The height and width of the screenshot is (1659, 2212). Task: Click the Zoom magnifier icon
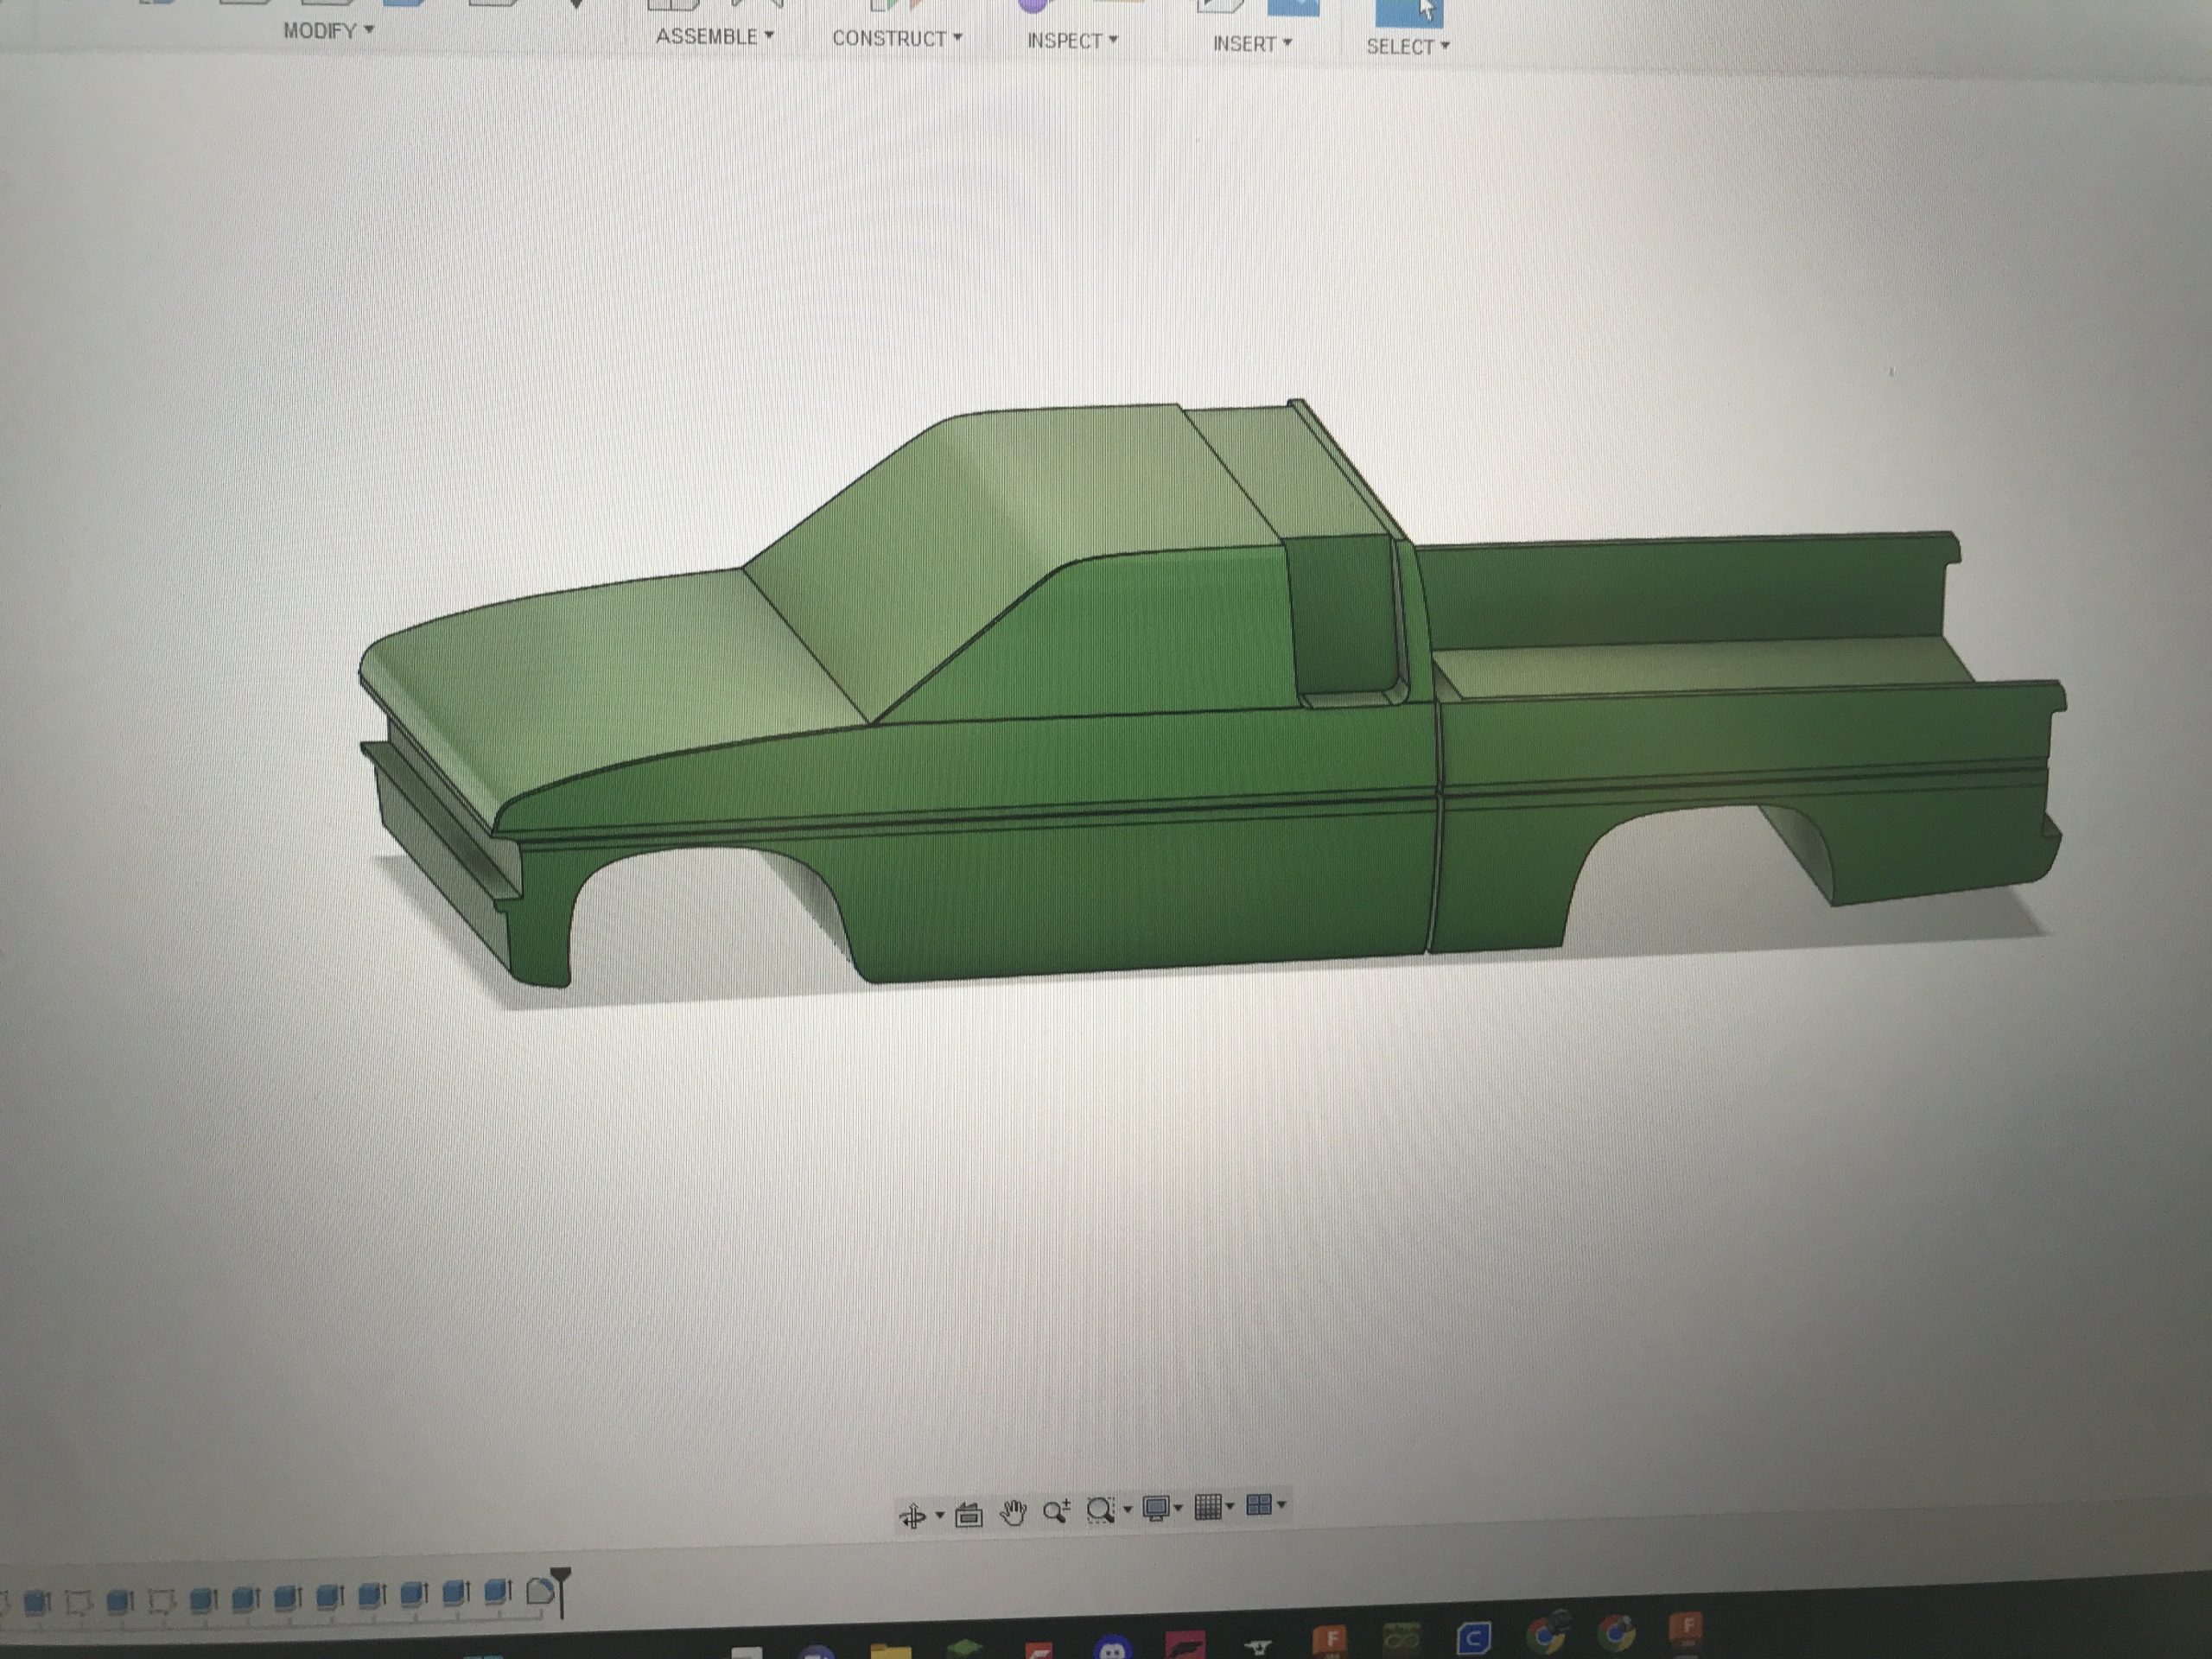point(1056,1511)
